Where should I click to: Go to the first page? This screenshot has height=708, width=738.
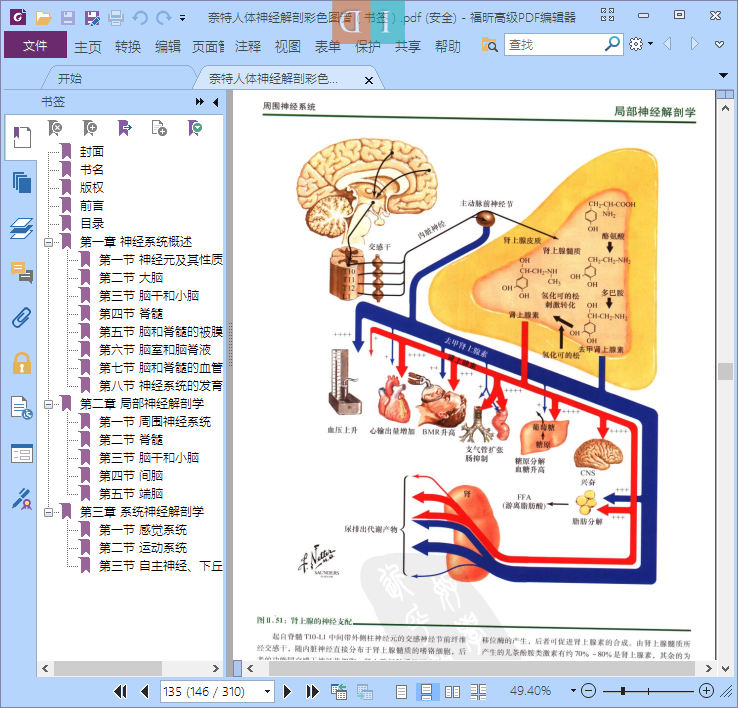click(120, 691)
